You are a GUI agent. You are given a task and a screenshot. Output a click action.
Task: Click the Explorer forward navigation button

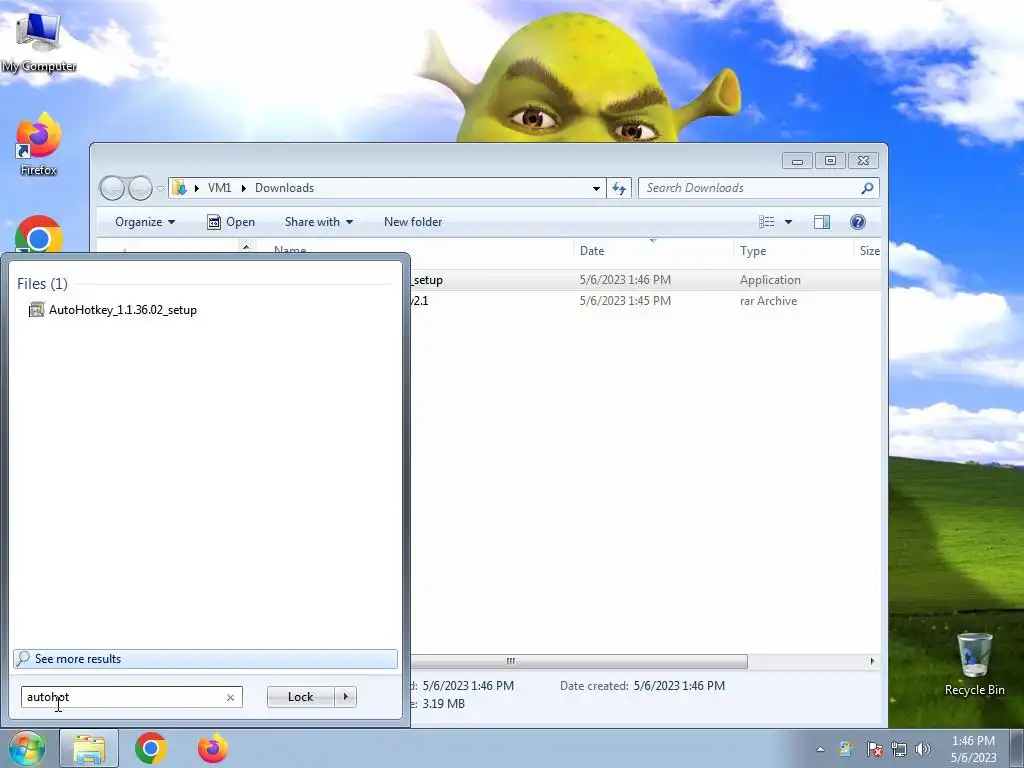140,188
